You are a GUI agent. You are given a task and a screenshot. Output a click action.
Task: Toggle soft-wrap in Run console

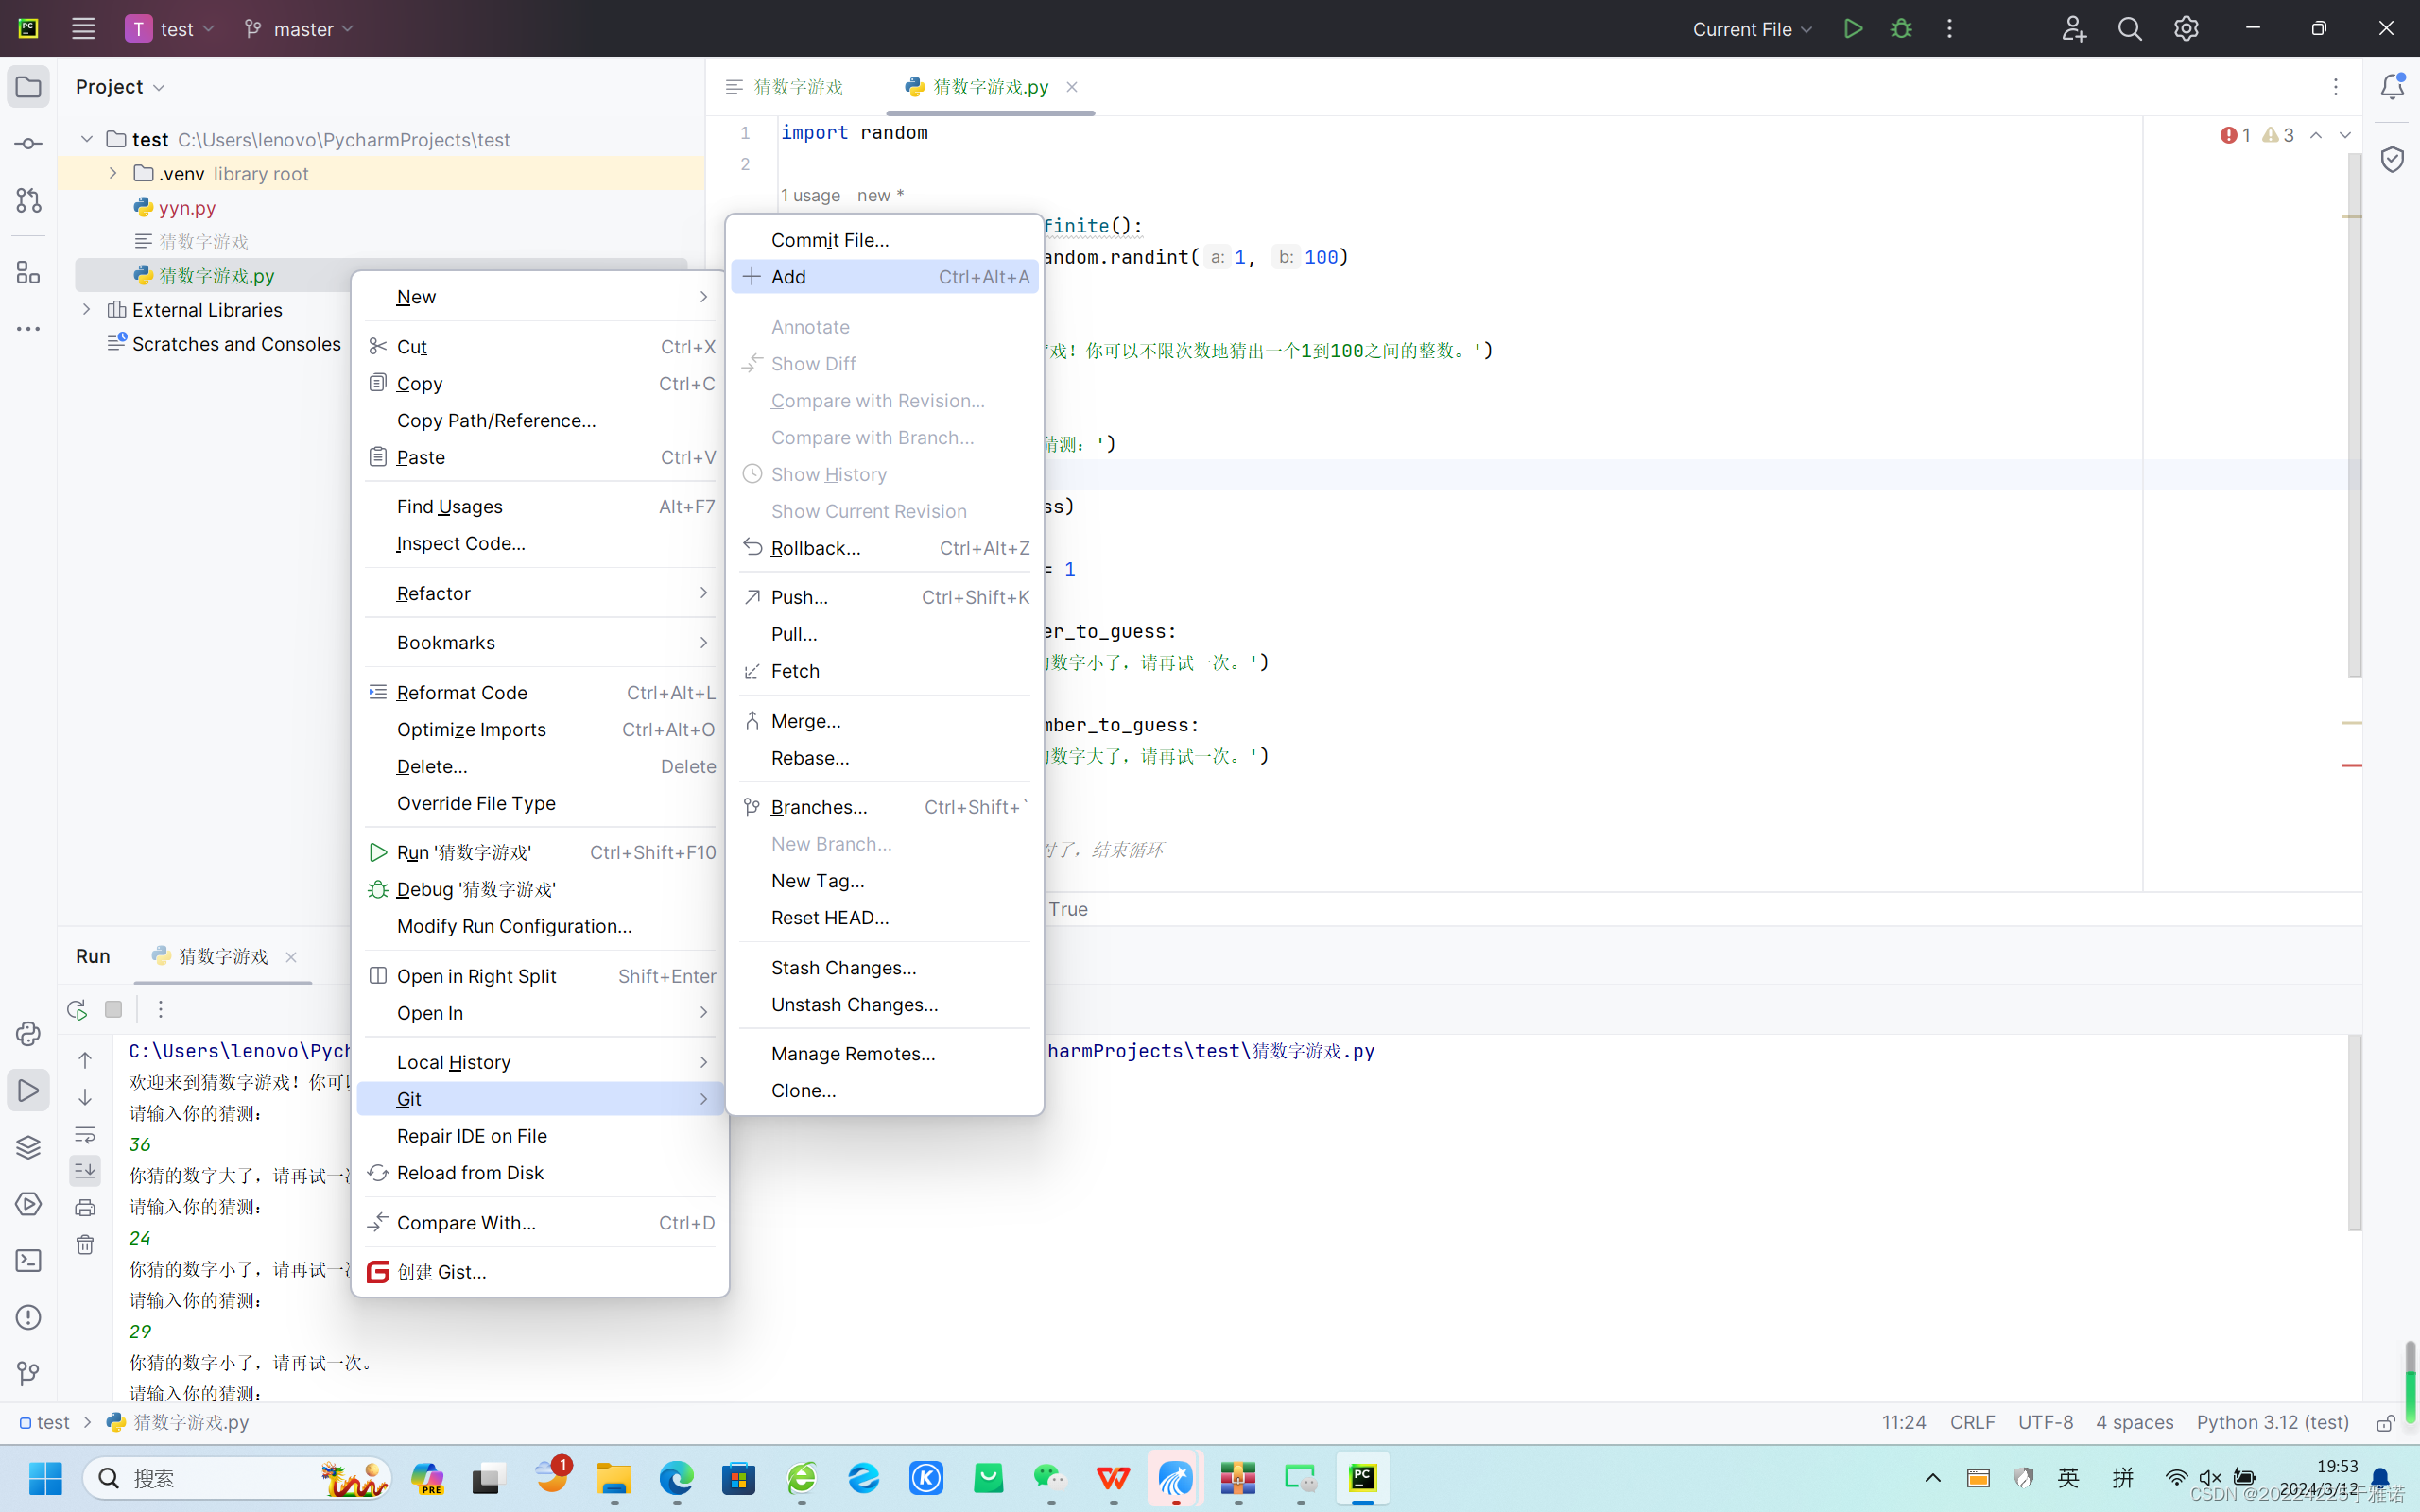point(85,1134)
